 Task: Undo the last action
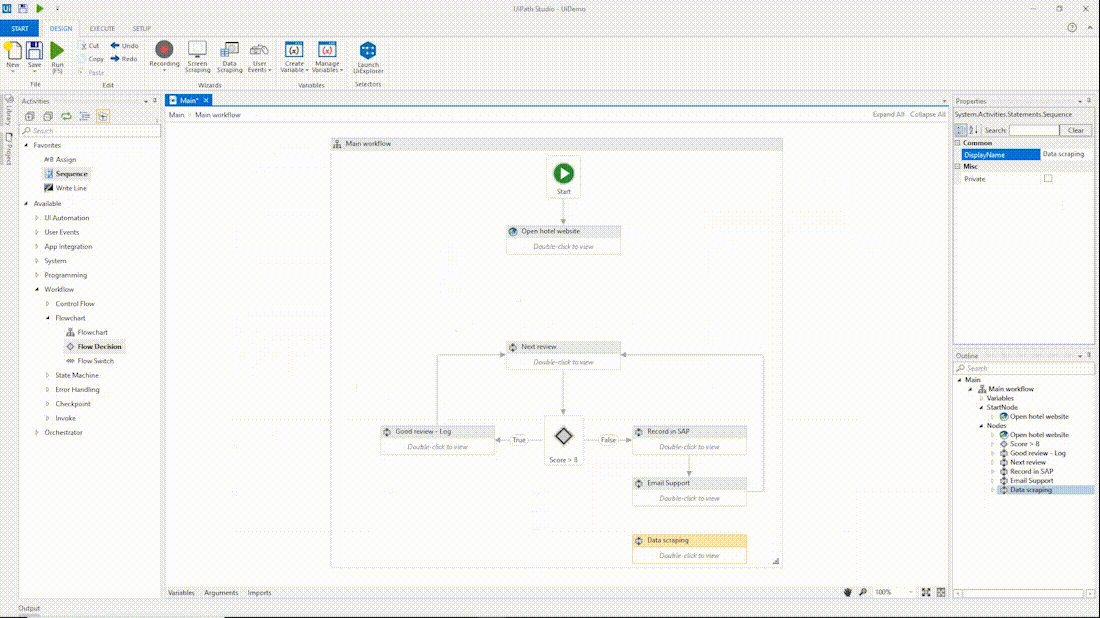tap(124, 46)
